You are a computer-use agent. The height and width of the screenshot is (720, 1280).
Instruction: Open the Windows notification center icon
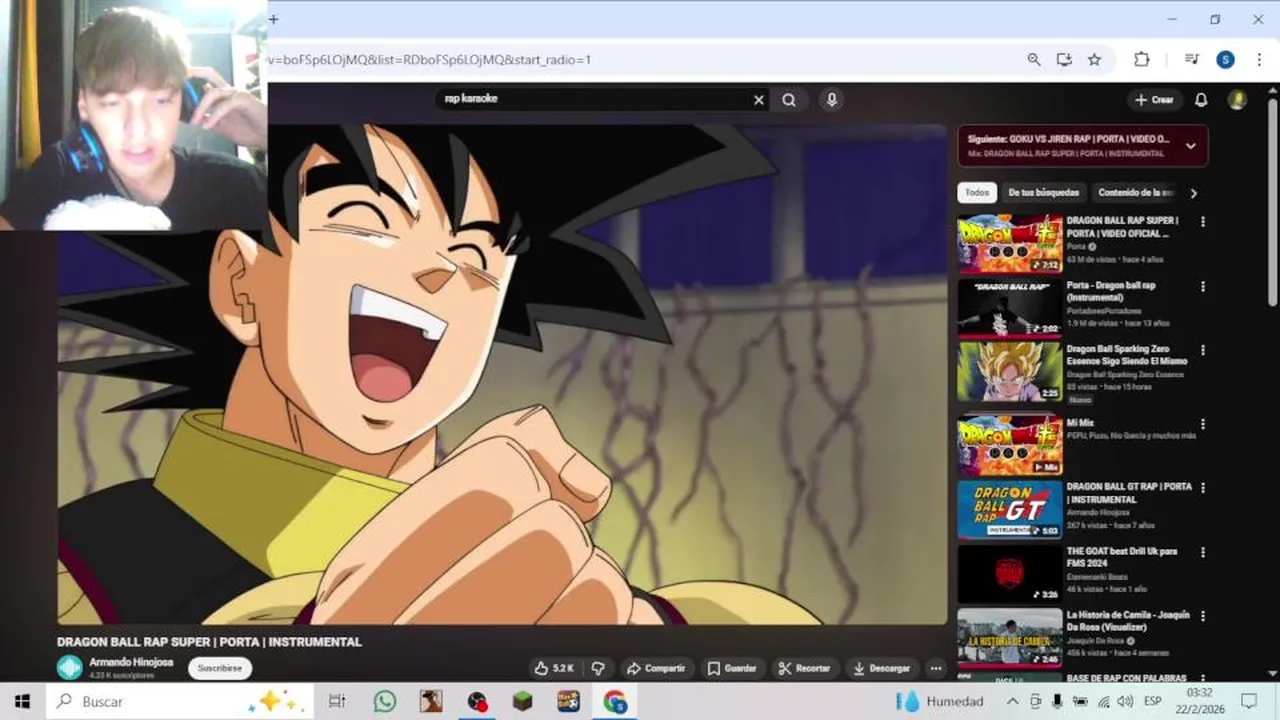coord(1249,701)
